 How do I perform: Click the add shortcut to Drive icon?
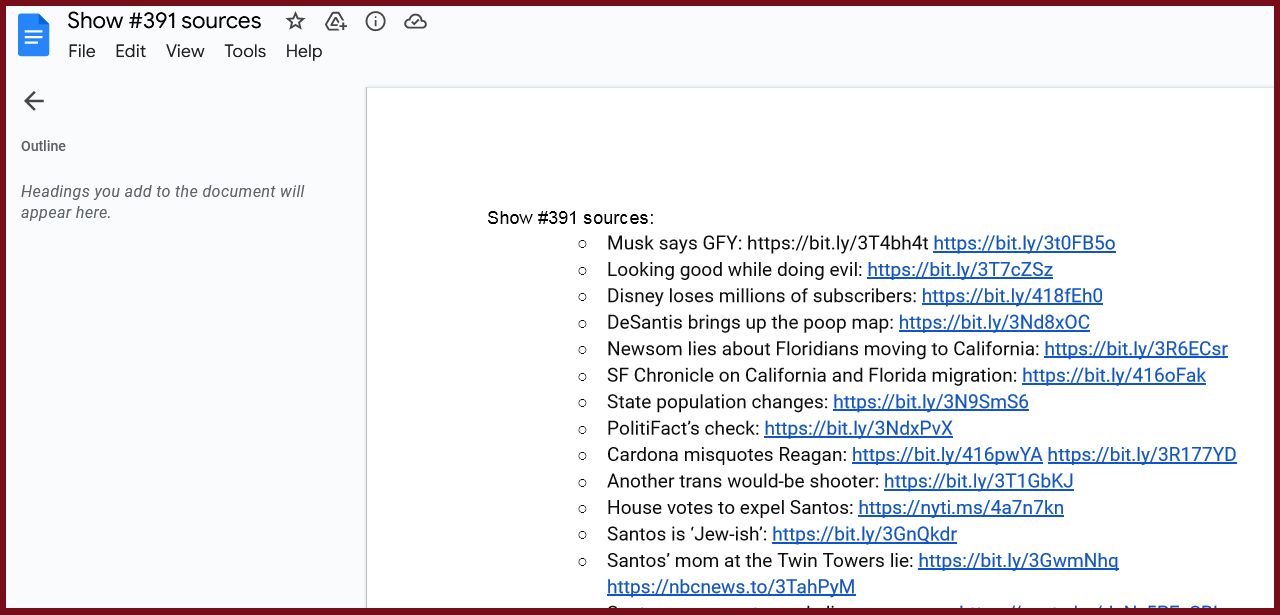click(336, 21)
